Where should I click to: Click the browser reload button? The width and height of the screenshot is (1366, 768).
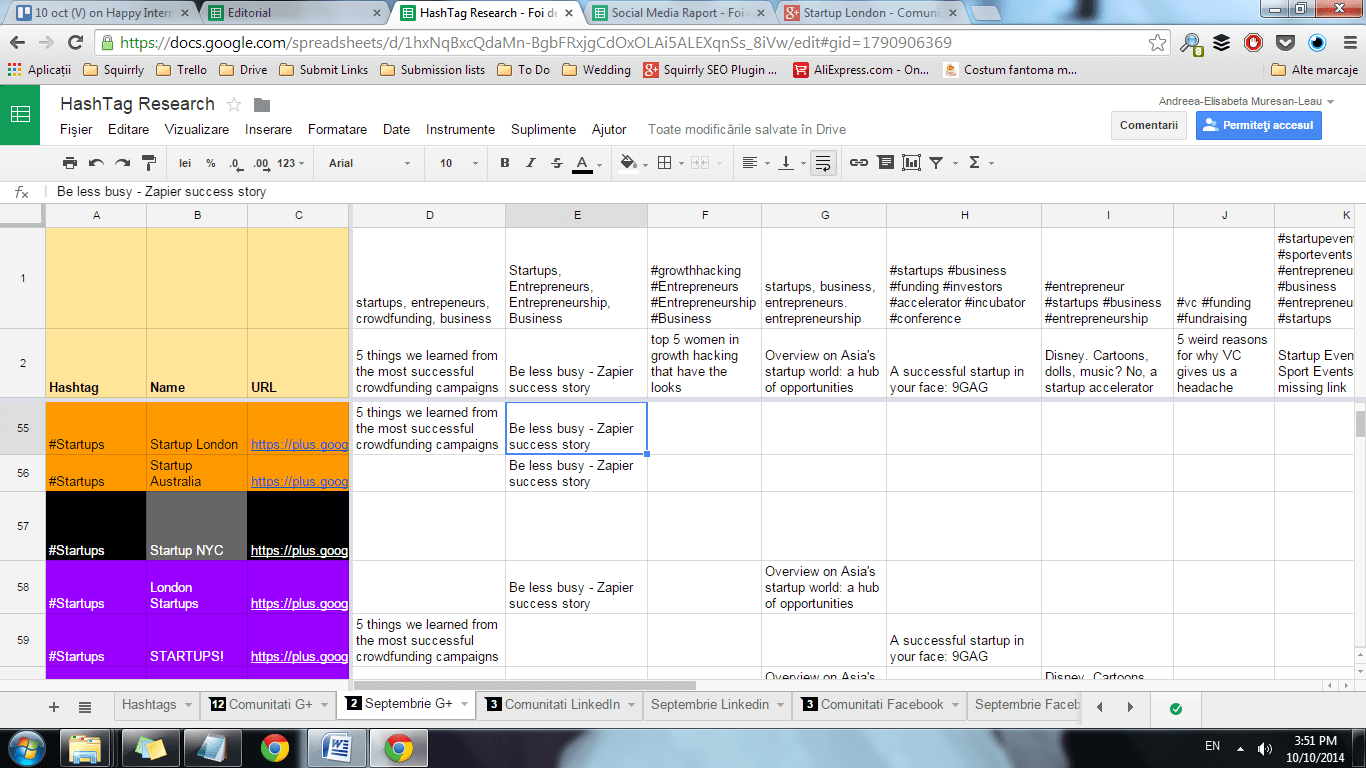pos(75,43)
